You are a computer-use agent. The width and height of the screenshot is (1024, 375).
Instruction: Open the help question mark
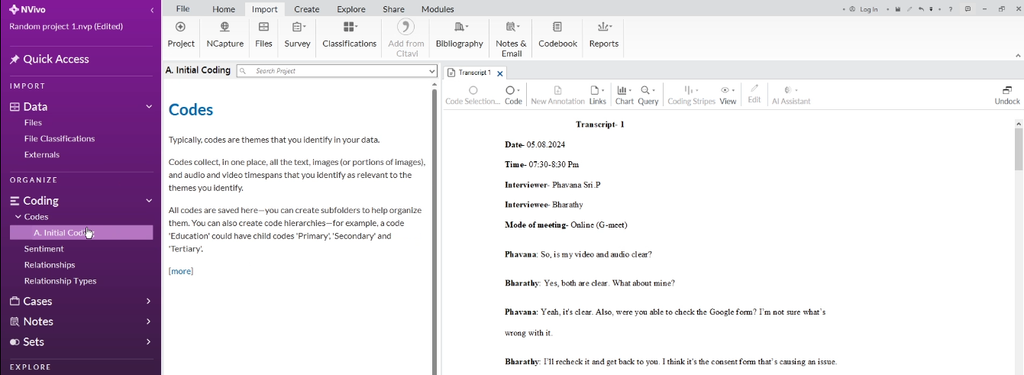(x=950, y=9)
